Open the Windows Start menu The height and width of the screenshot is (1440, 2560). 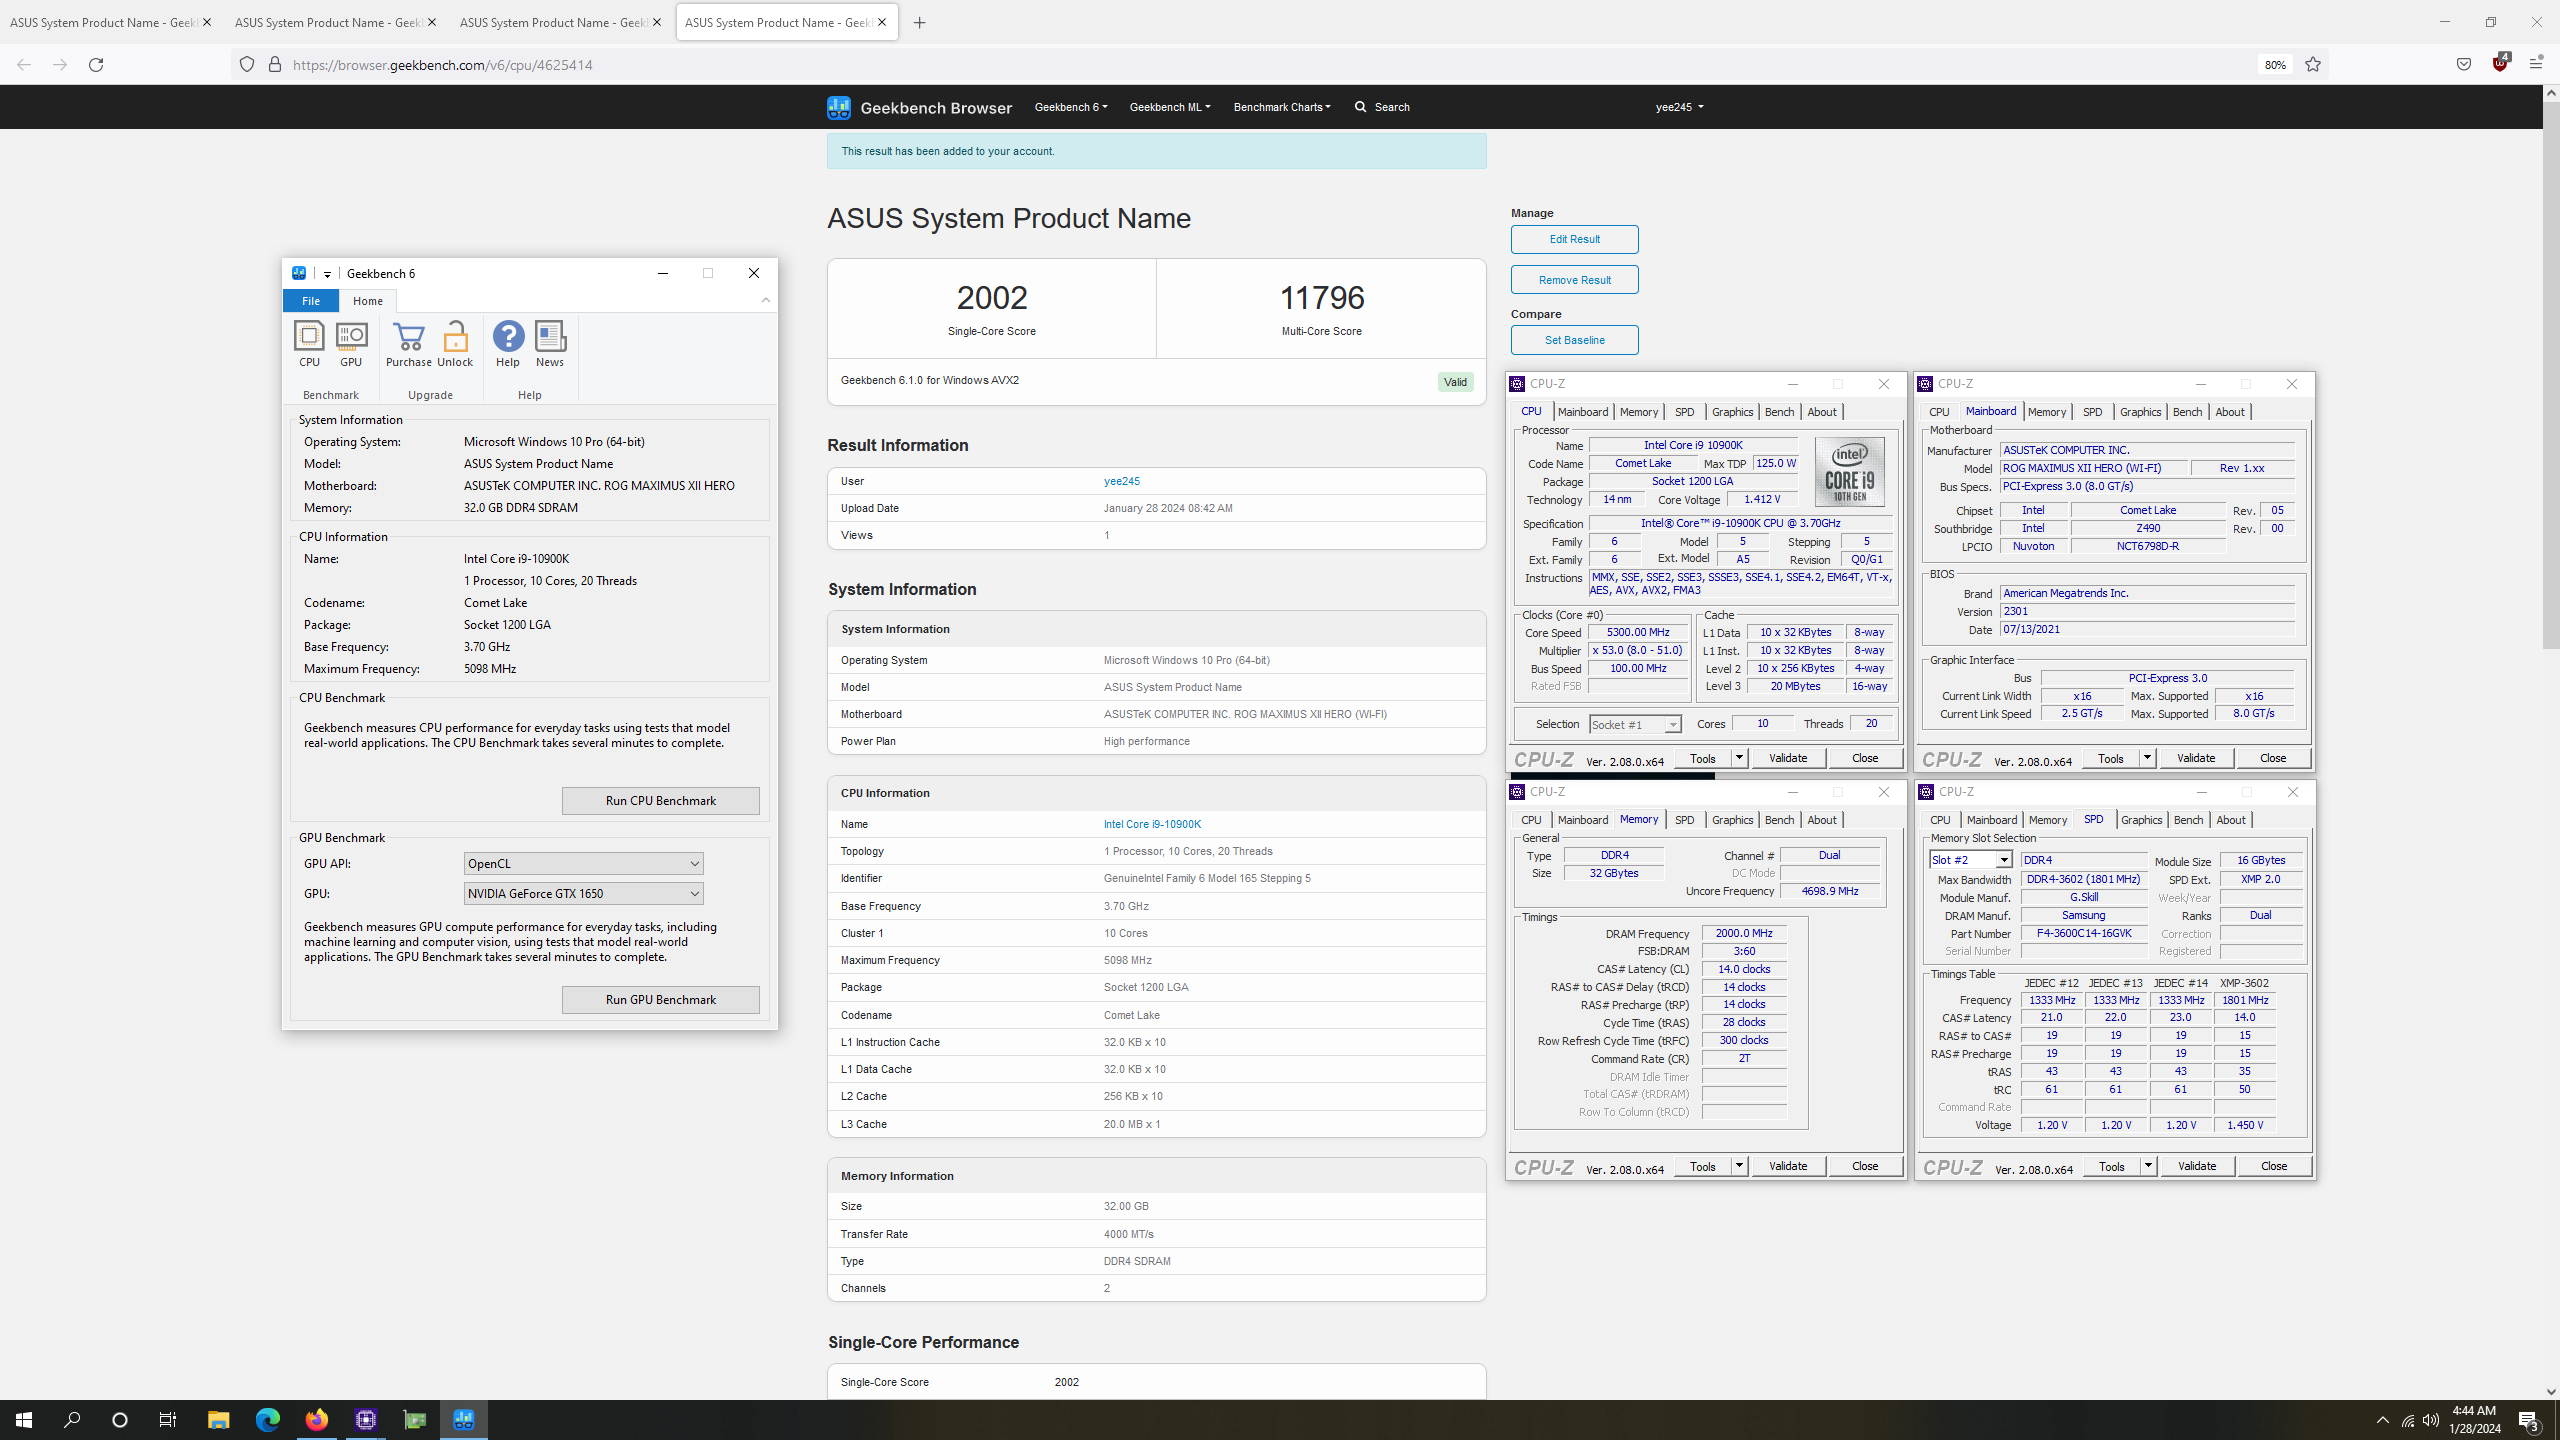pyautogui.click(x=24, y=1420)
